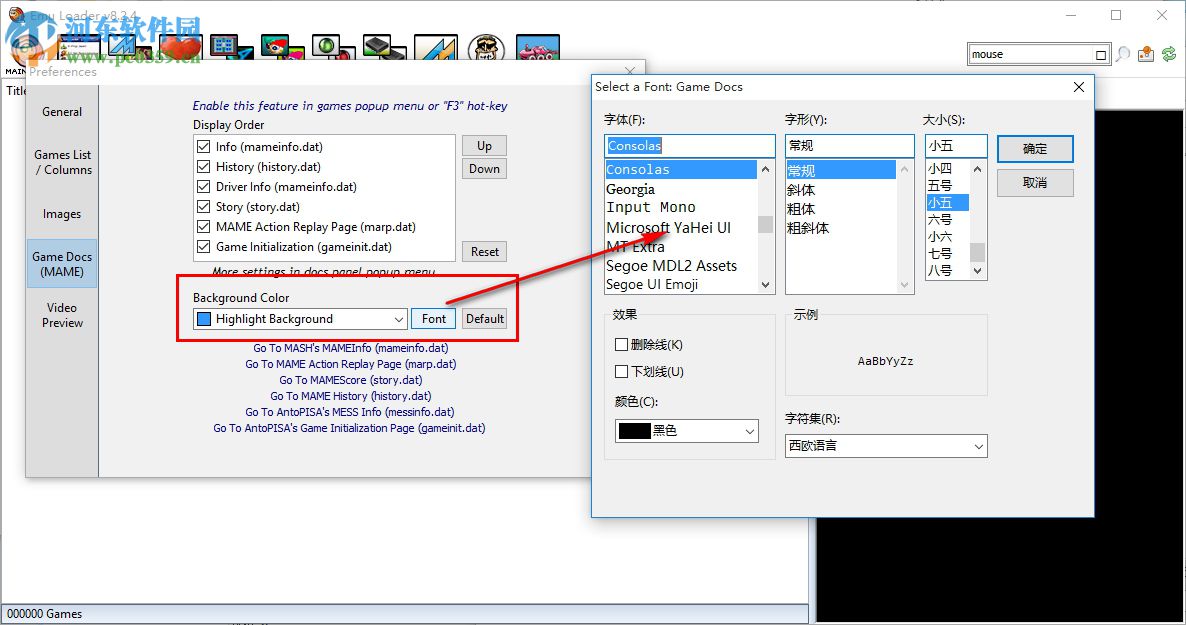Select the Game Docs (MAME) tab

point(62,264)
